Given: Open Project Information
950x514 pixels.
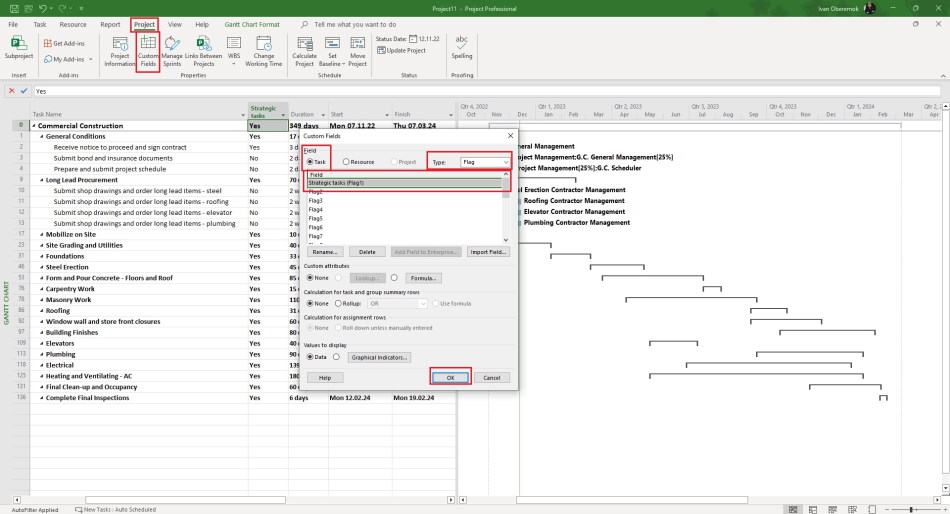Looking at the screenshot, I should pyautogui.click(x=120, y=51).
